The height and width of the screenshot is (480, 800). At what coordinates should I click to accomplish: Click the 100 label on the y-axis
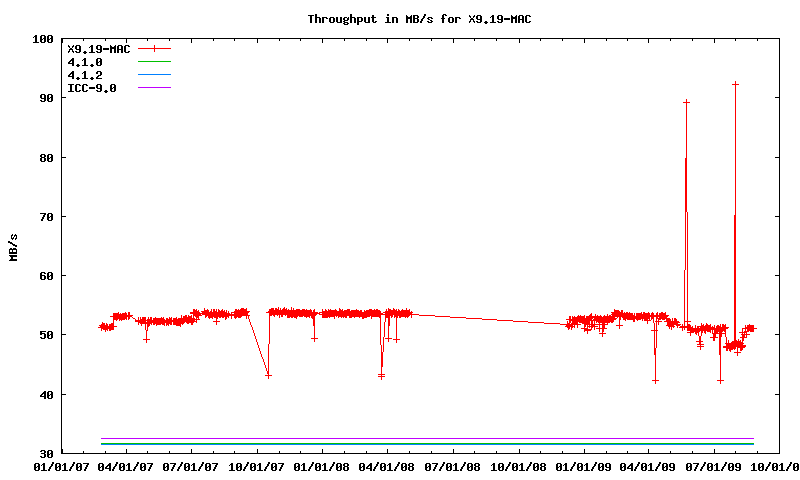(x=42, y=39)
